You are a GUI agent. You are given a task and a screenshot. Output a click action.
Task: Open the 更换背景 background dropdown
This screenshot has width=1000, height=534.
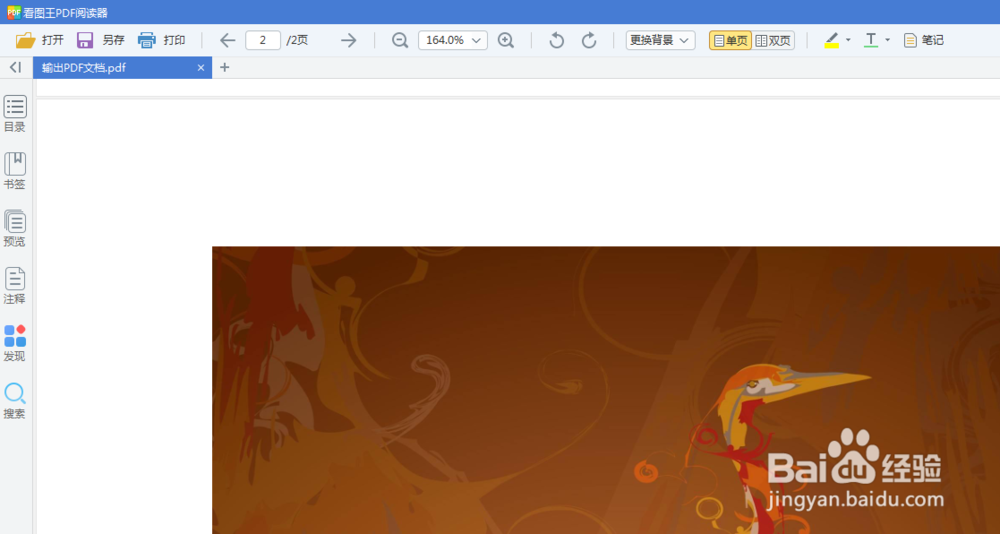tap(660, 40)
